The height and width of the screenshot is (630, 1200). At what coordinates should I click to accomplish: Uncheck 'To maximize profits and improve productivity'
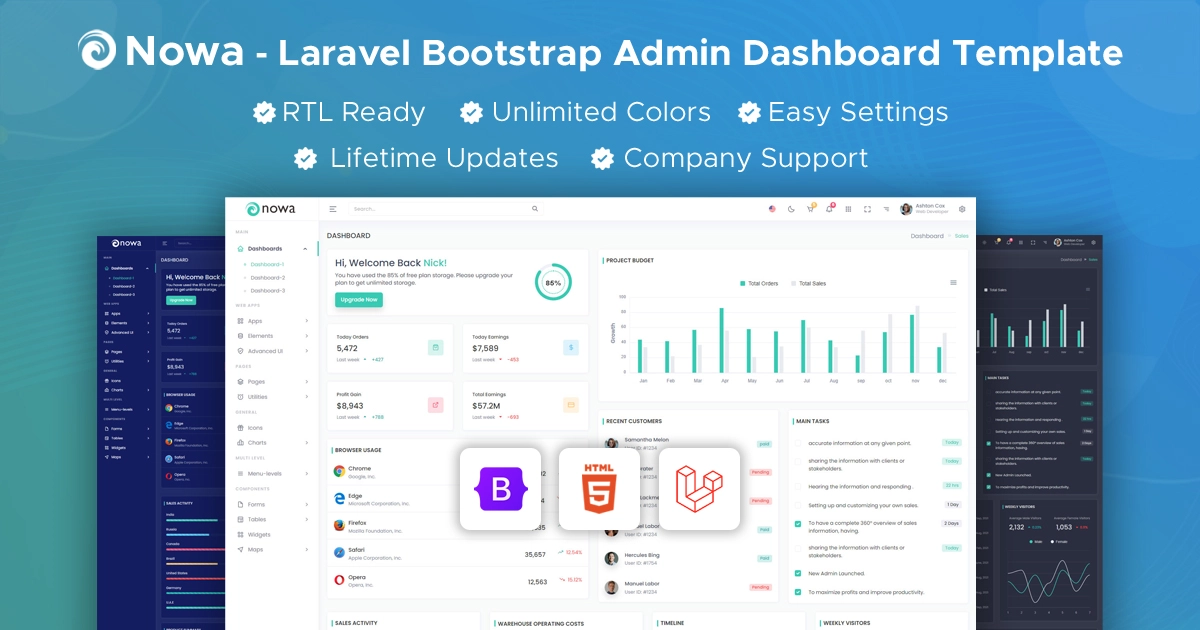point(798,592)
